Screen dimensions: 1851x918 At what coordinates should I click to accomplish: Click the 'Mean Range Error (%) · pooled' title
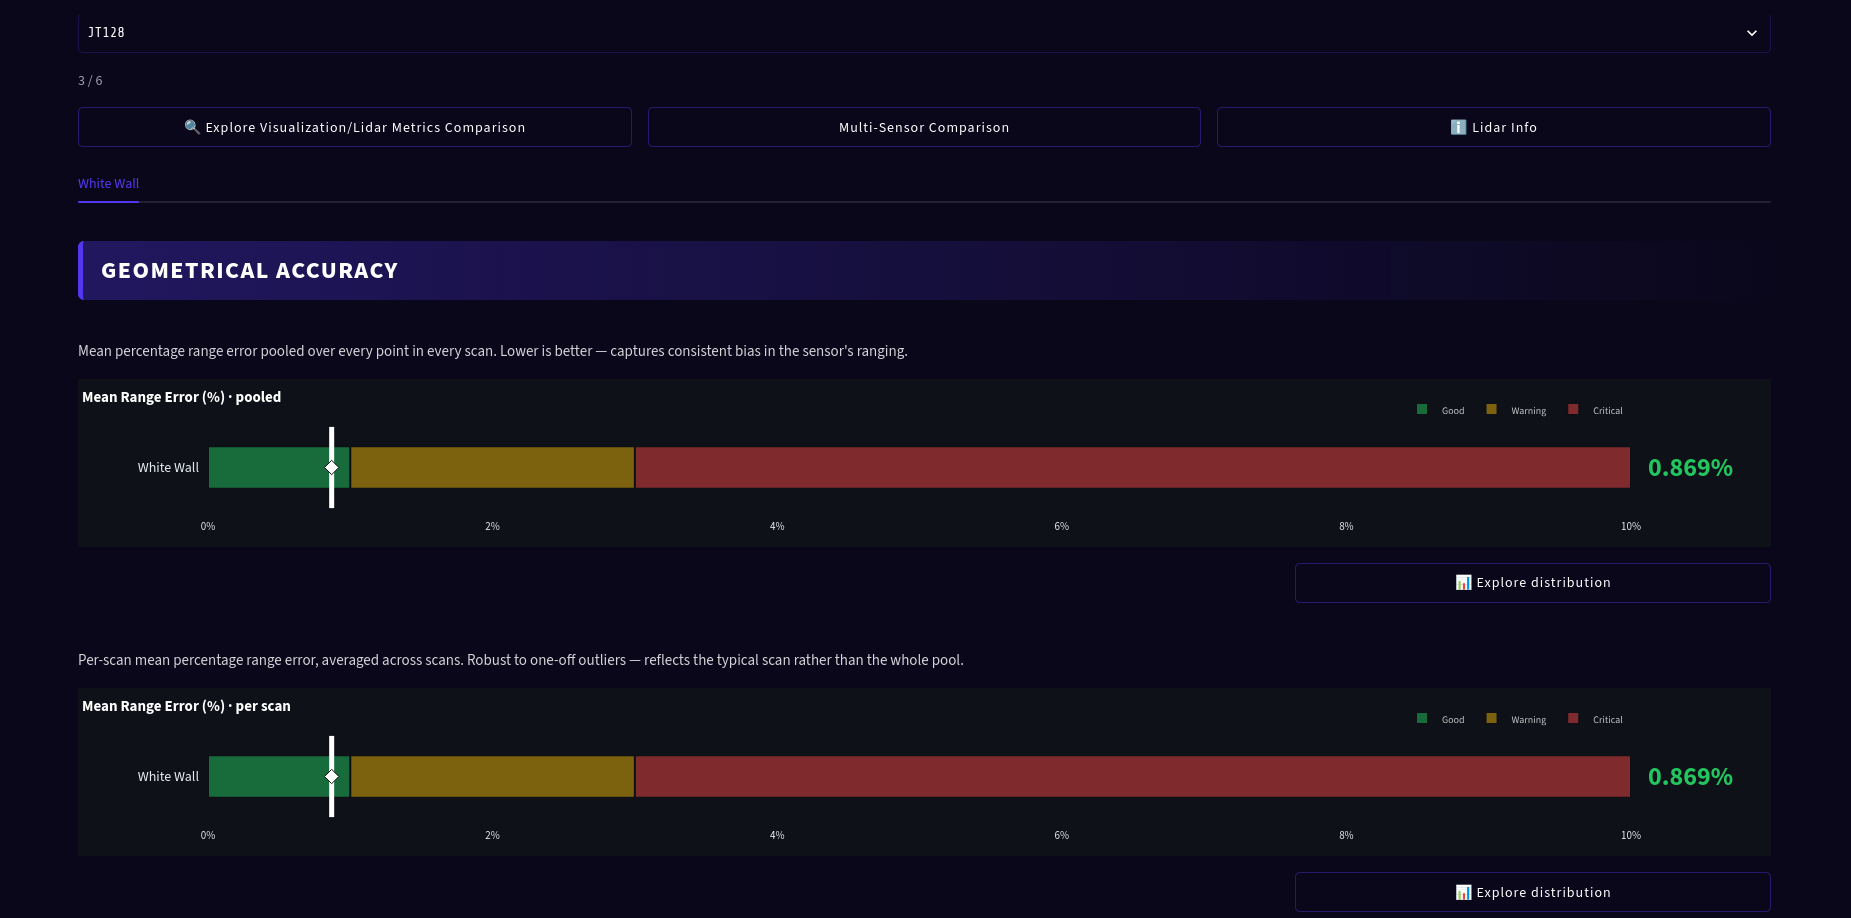coord(181,397)
